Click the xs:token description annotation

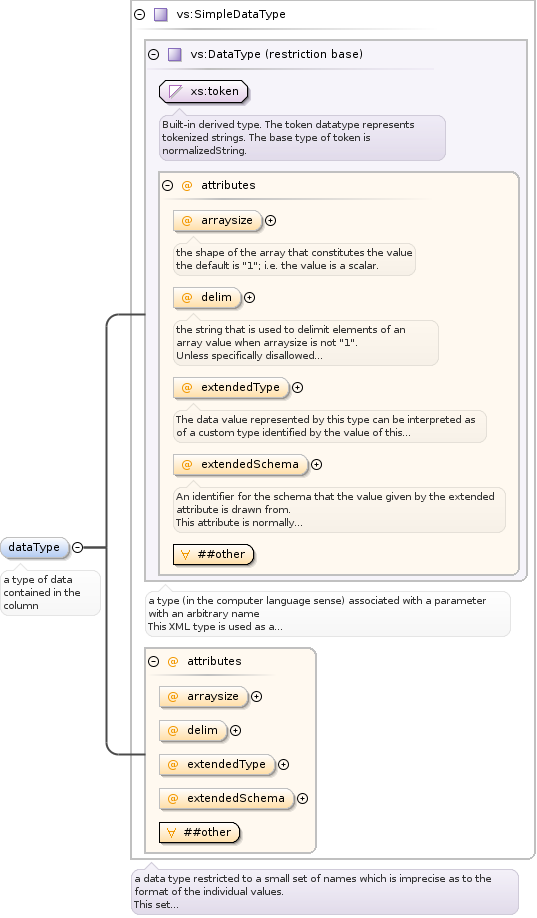click(x=302, y=138)
